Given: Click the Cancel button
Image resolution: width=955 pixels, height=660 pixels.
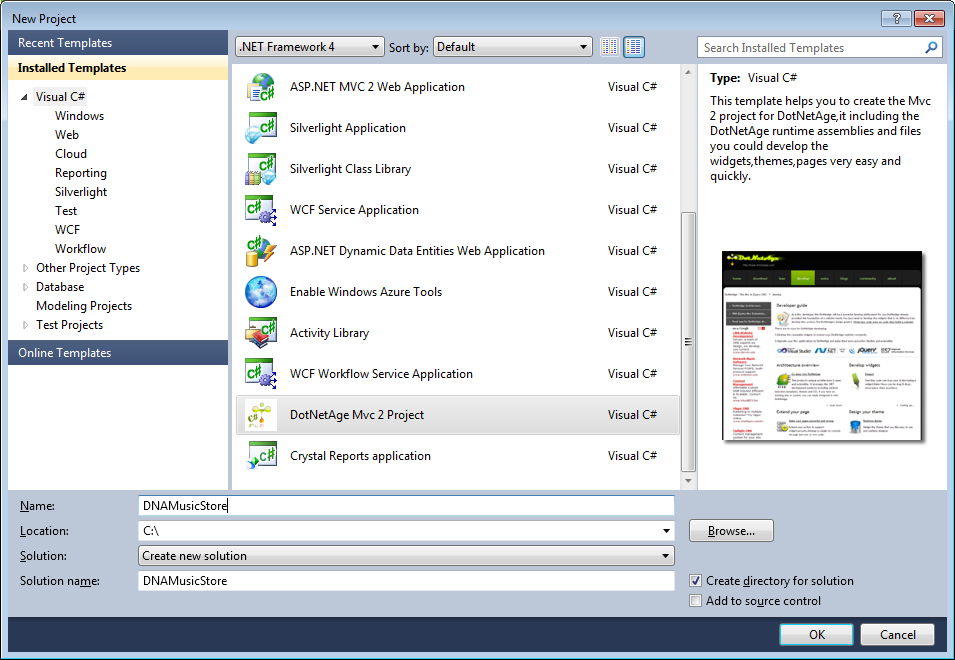Looking at the screenshot, I should tap(897, 634).
